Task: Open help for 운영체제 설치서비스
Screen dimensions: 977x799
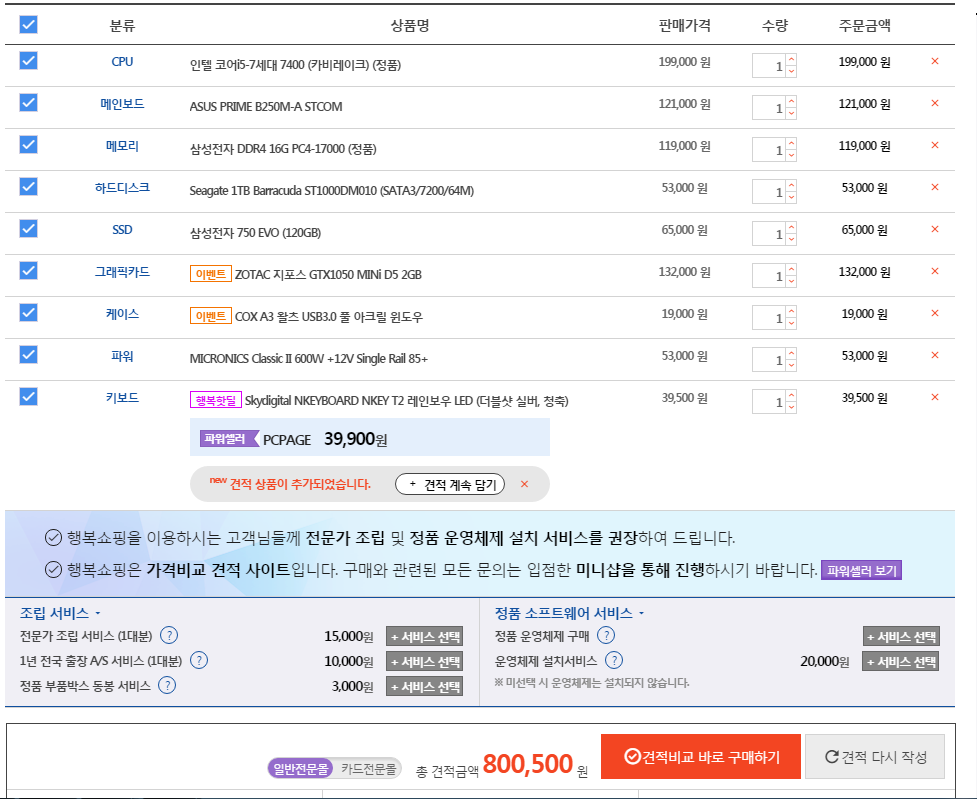Action: [x=614, y=660]
